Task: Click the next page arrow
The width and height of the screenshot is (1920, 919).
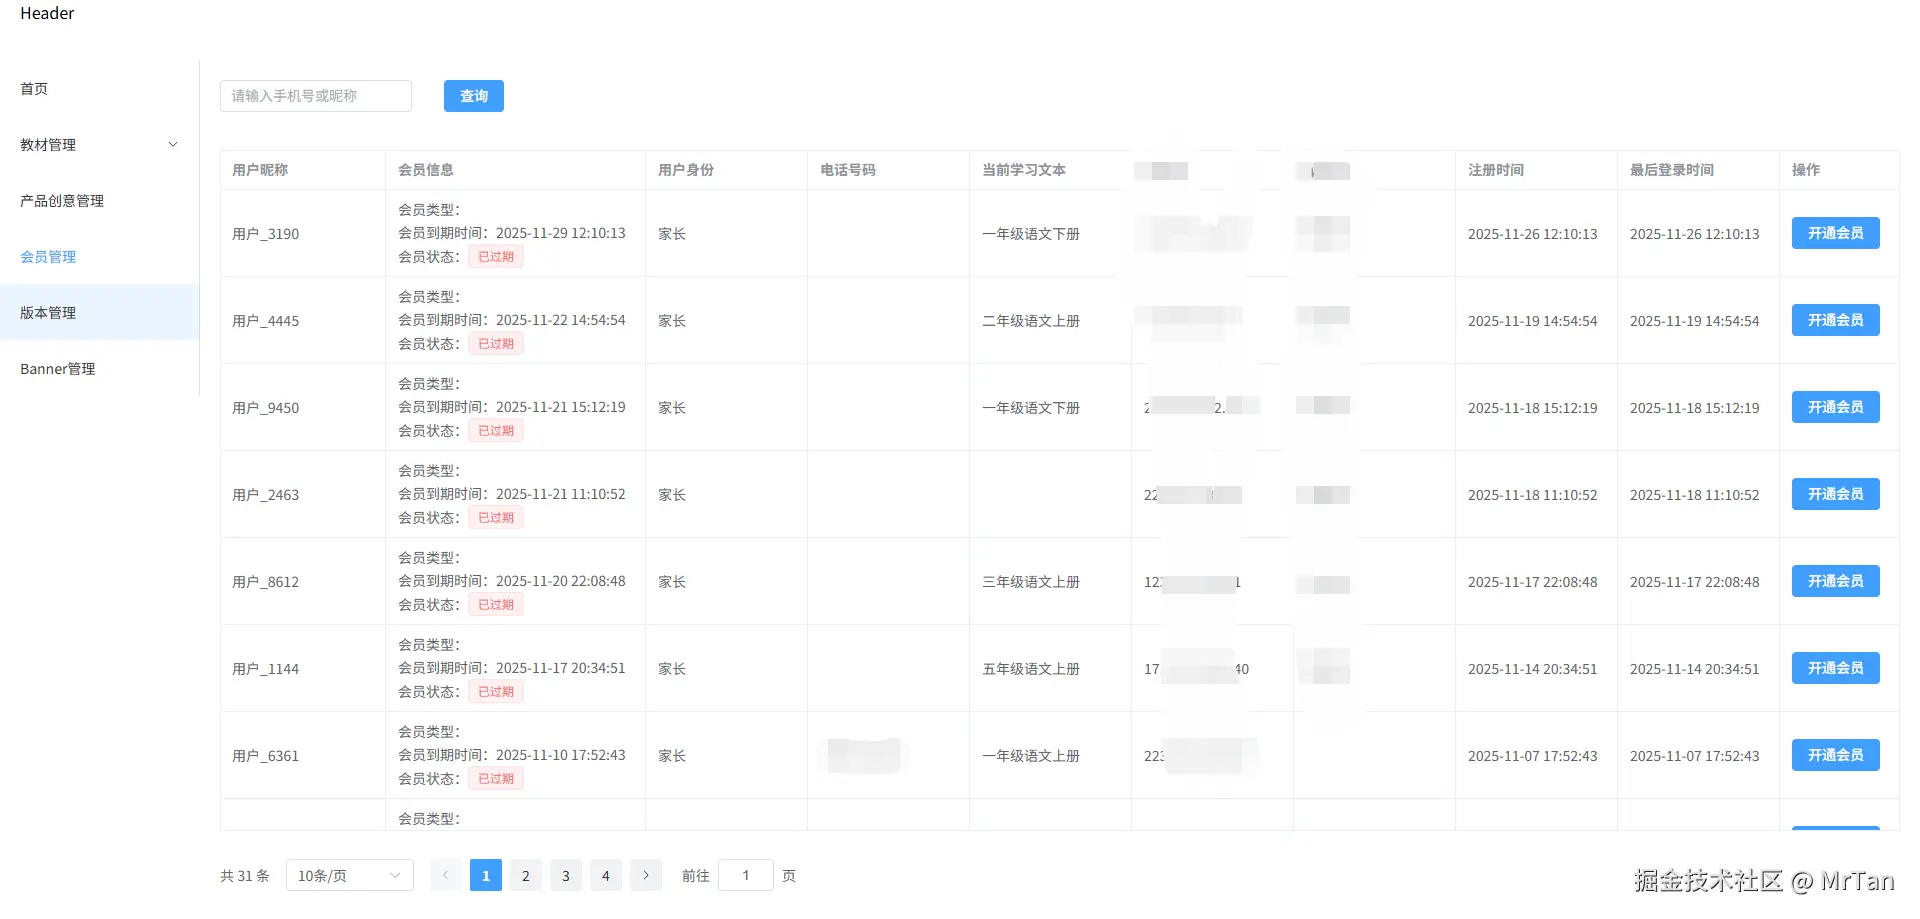Action: click(645, 875)
